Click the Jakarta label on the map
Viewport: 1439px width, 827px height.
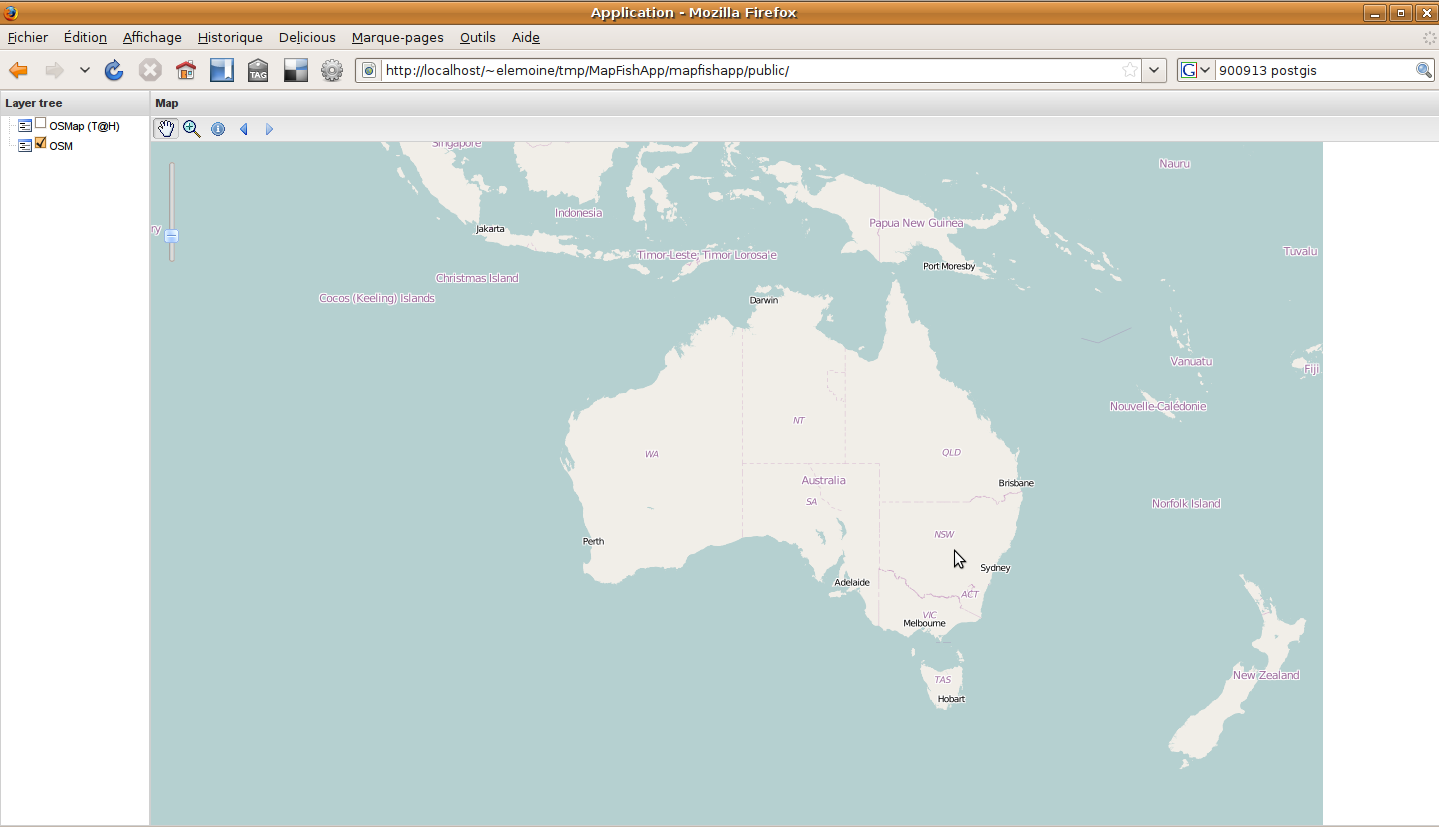coord(490,229)
